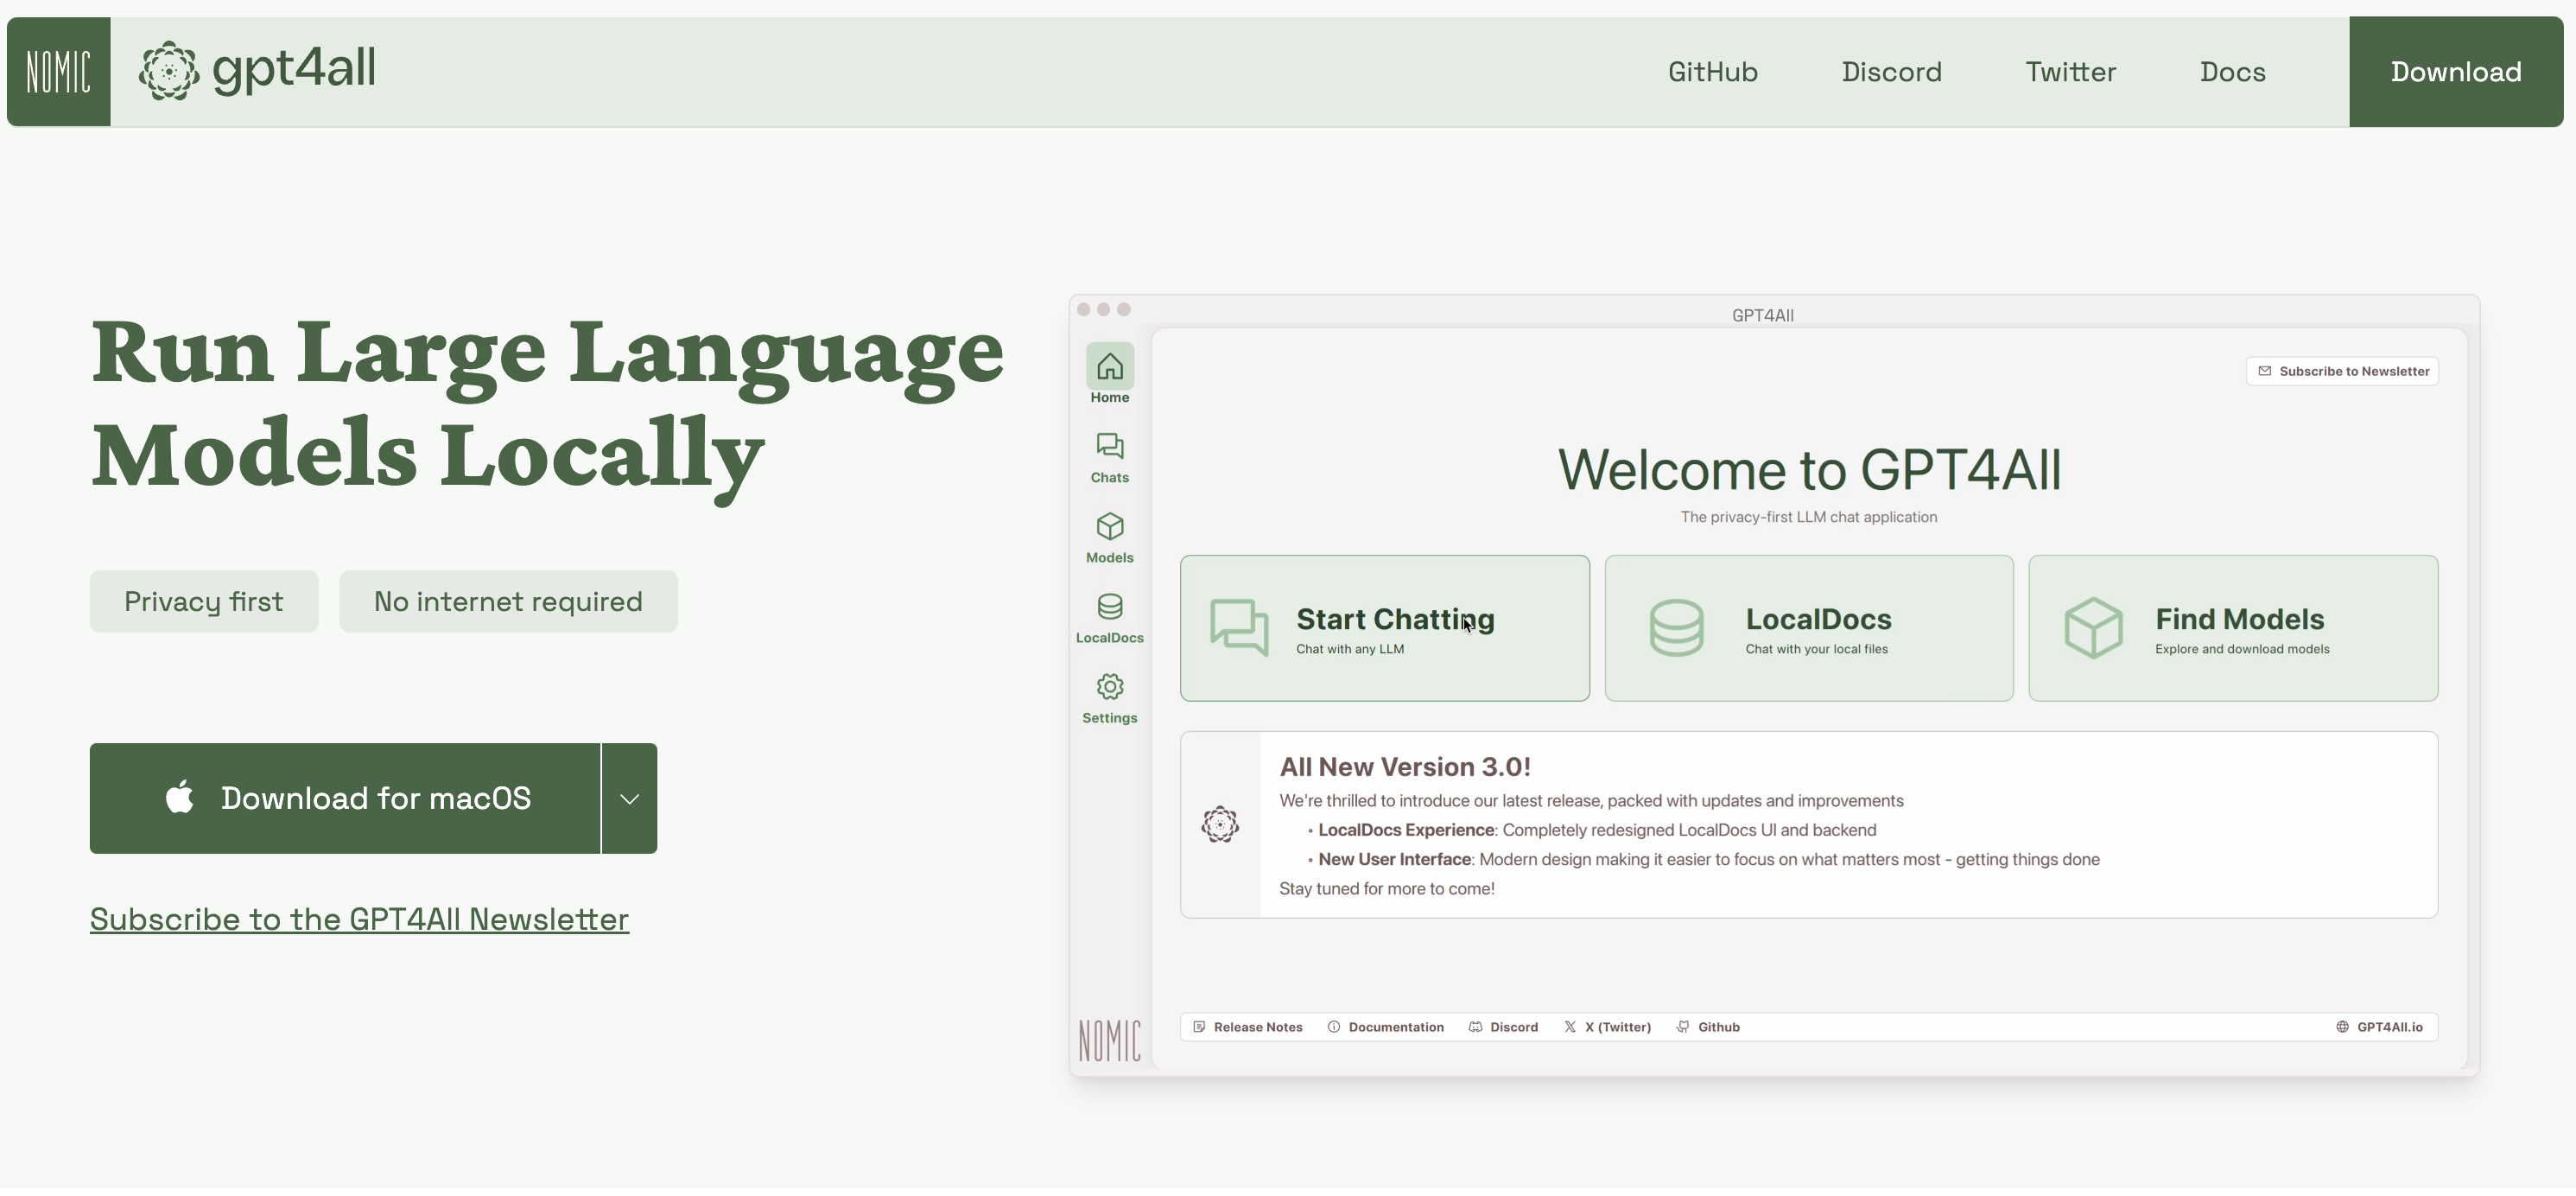The image size is (2576, 1196).
Task: Click the Download button in the header
Action: point(2455,72)
